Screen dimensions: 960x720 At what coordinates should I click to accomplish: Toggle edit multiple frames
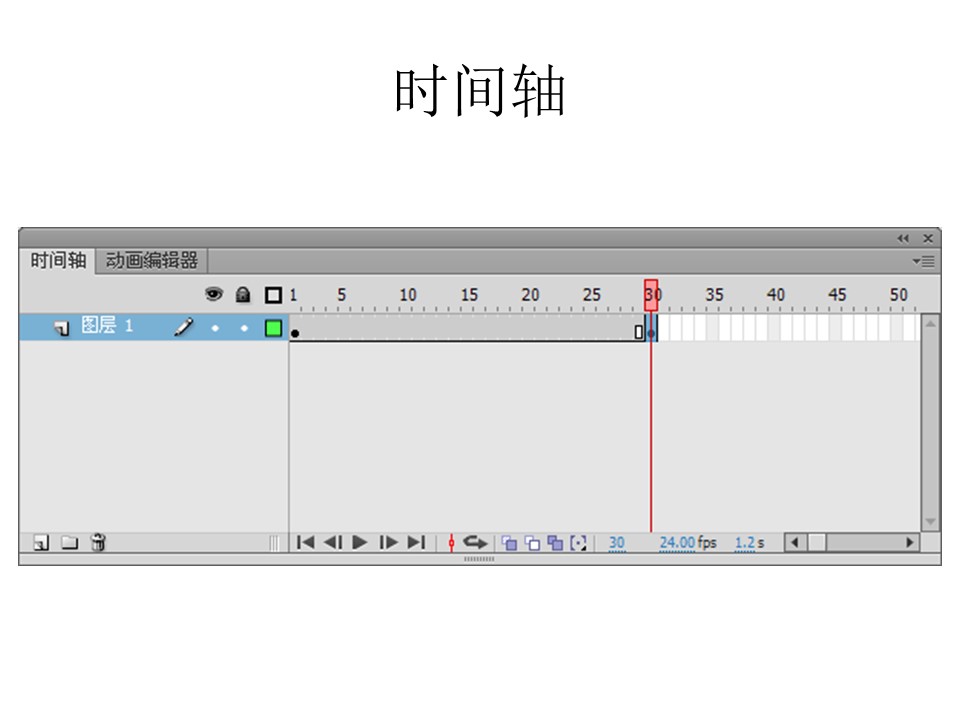click(553, 543)
